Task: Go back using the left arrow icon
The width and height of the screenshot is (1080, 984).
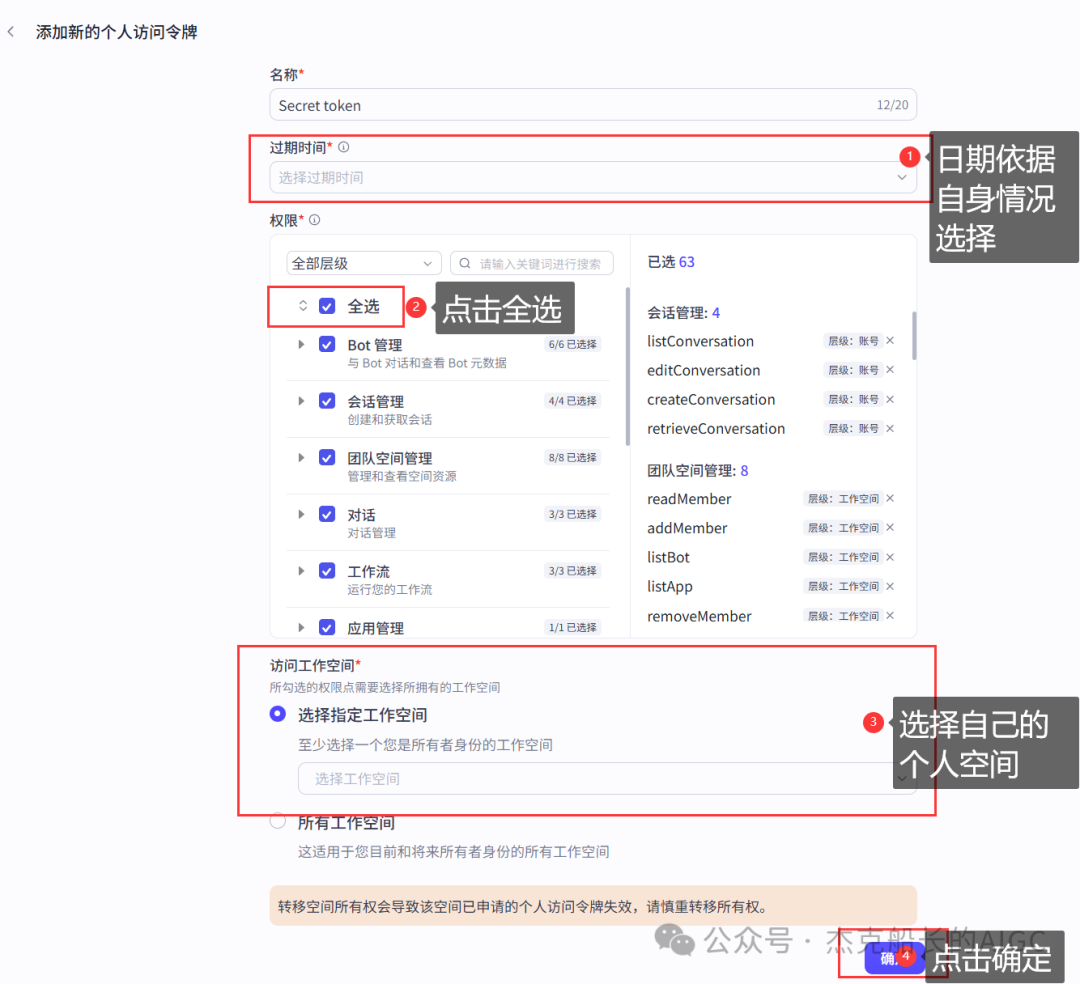Action: pyautogui.click(x=10, y=32)
